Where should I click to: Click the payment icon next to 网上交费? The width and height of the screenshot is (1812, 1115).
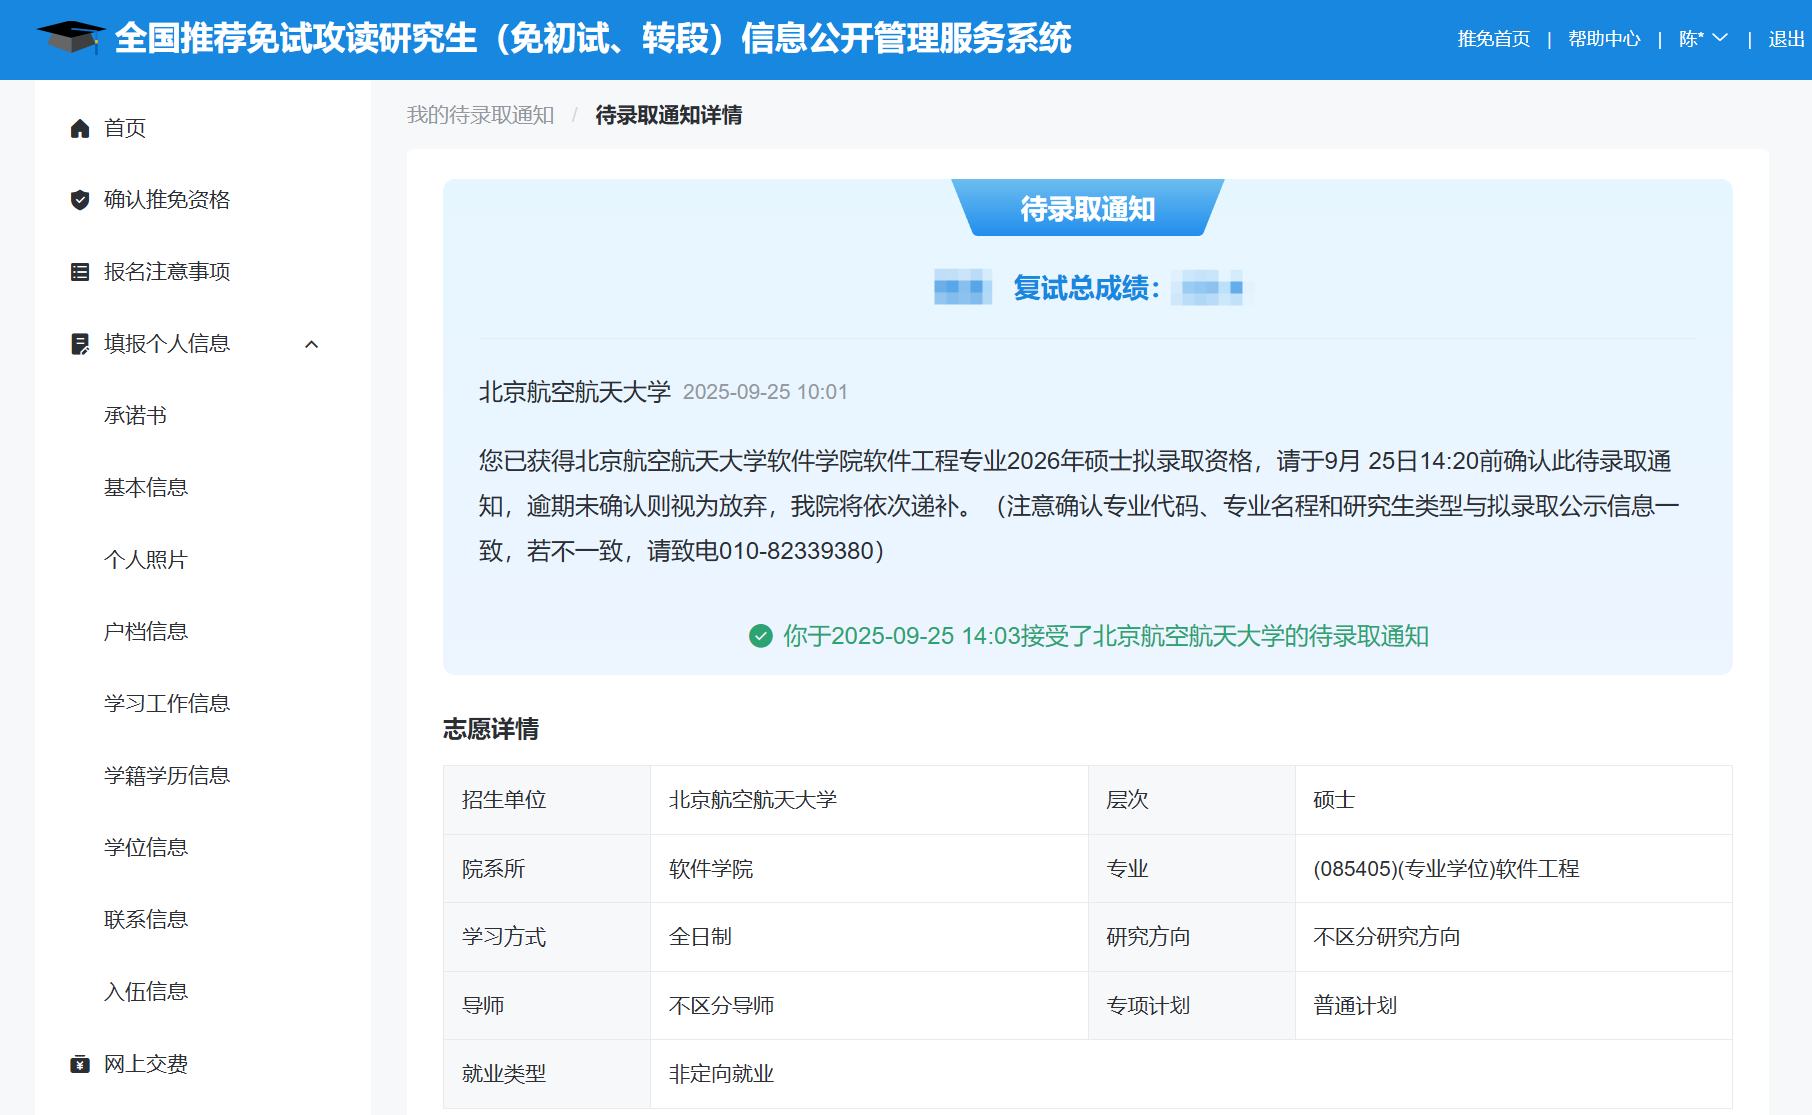tap(80, 1063)
